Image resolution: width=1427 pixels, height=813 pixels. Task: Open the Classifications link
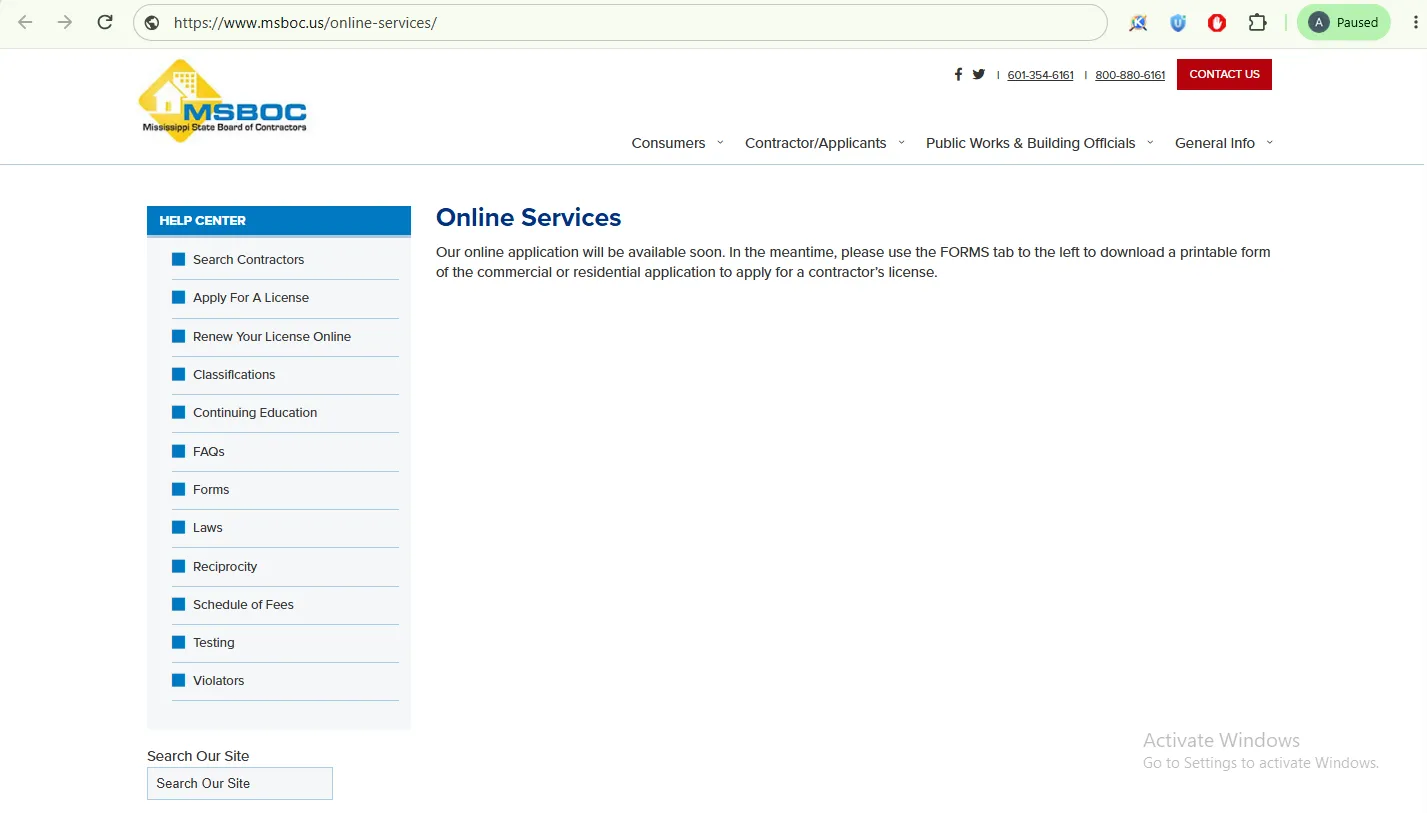click(x=234, y=374)
